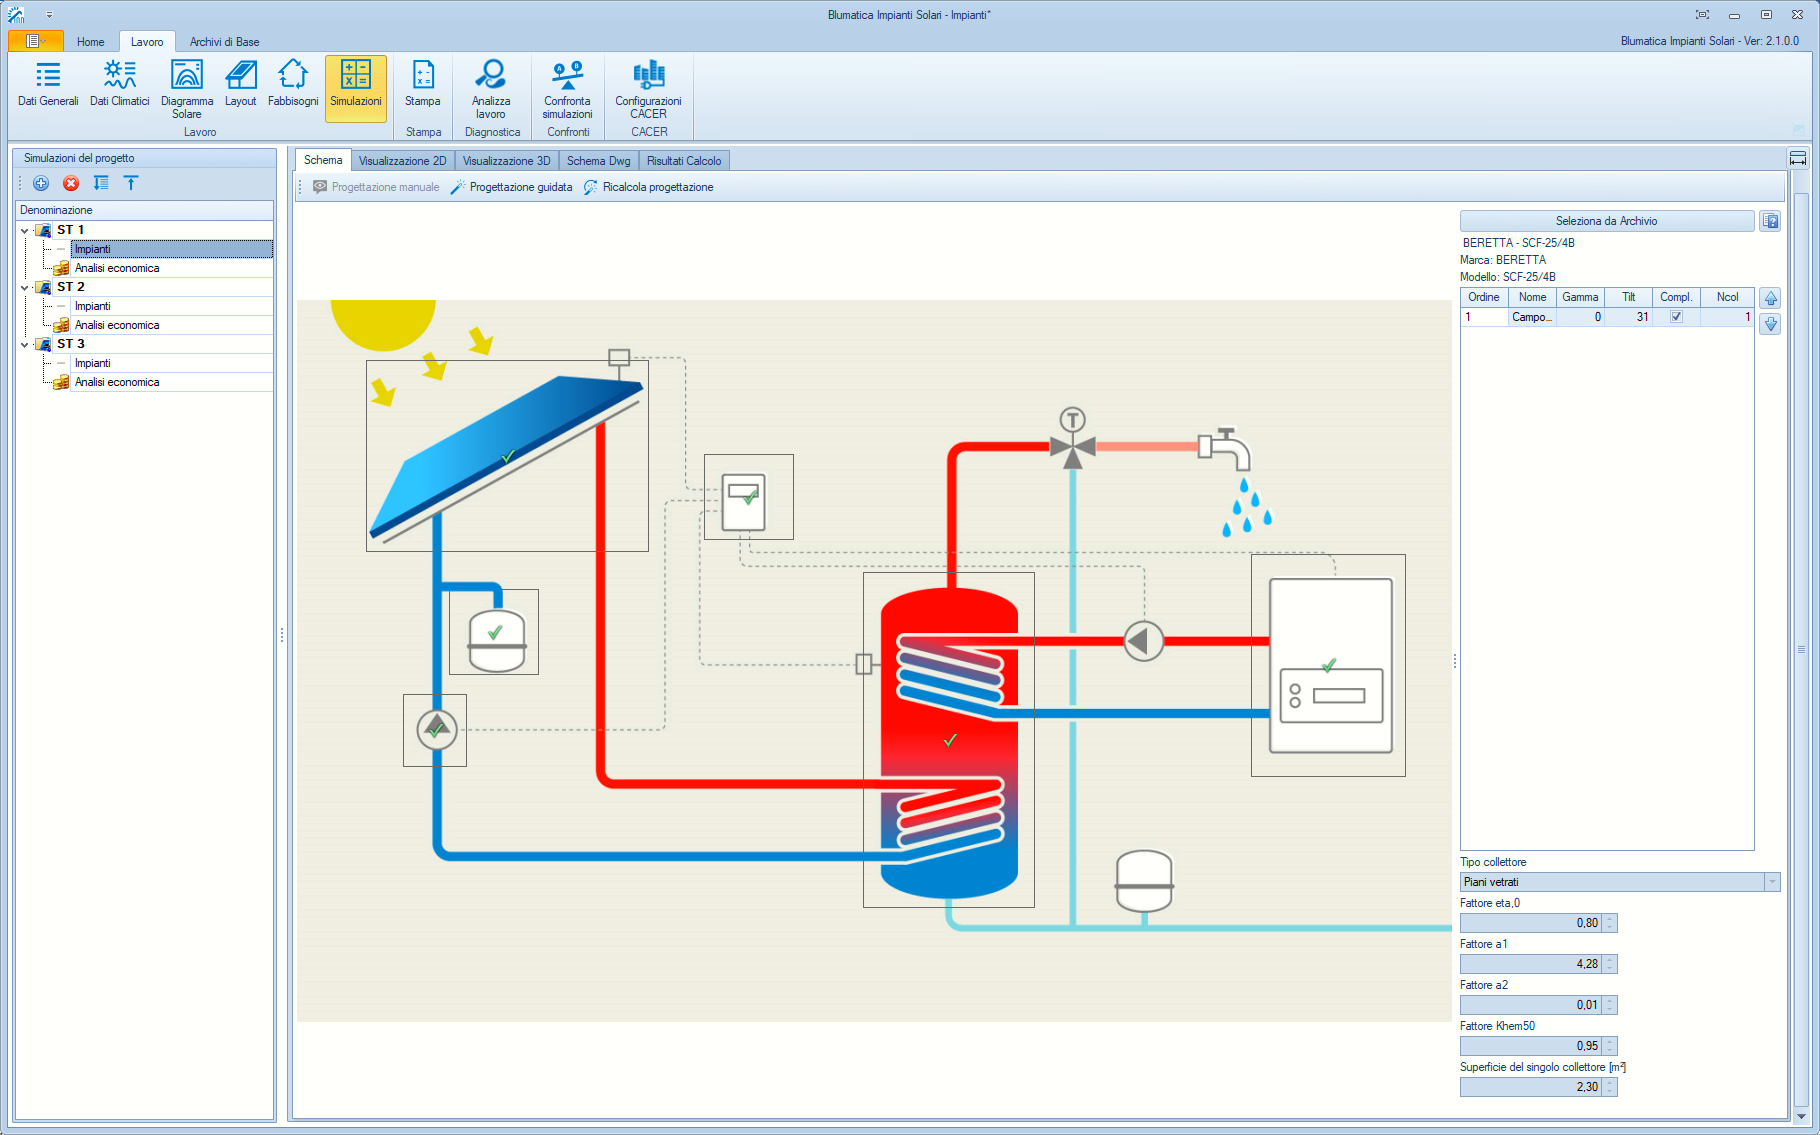Click the red delete simulation icon
This screenshot has width=1820, height=1135.
(71, 183)
